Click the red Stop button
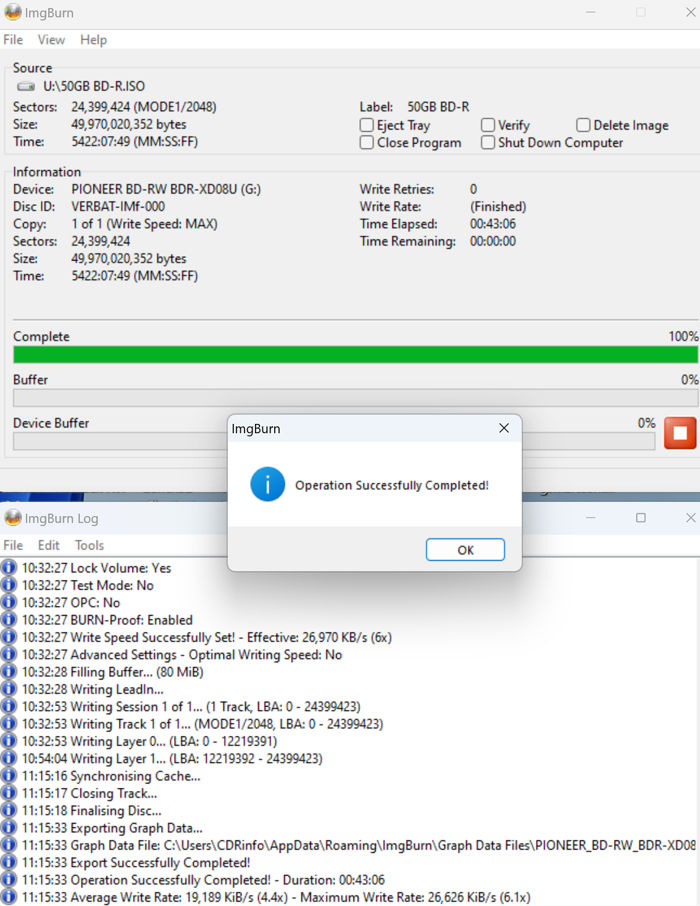 [x=680, y=433]
